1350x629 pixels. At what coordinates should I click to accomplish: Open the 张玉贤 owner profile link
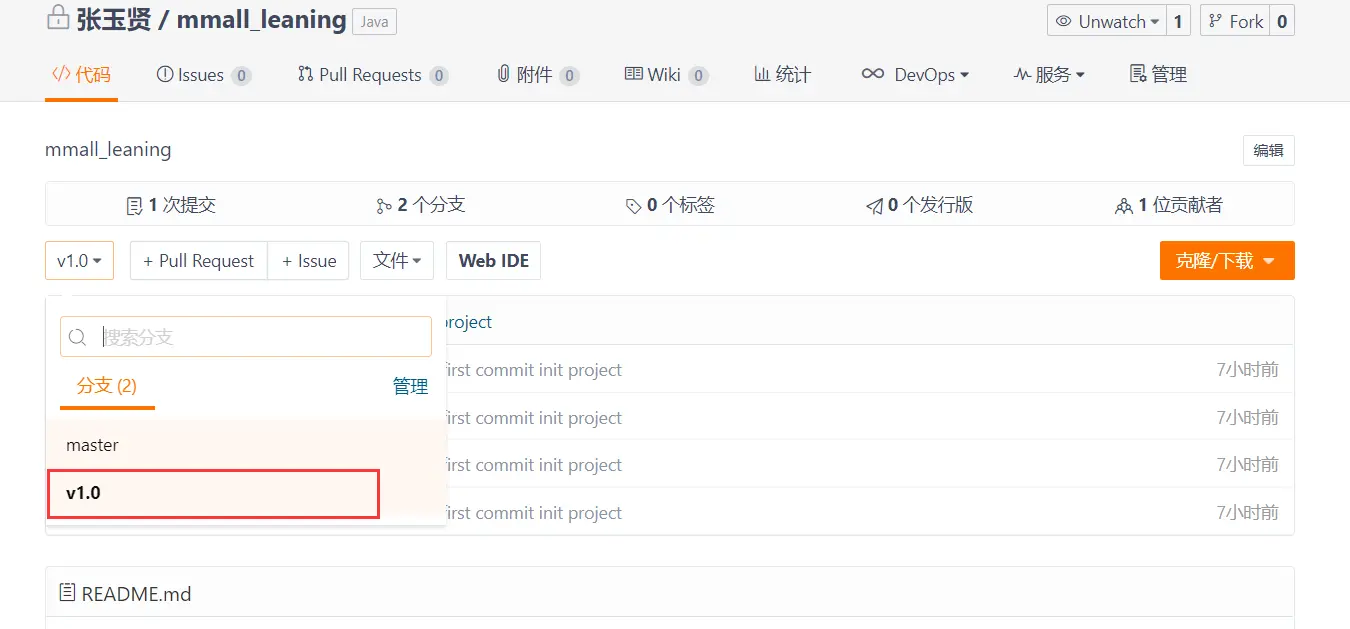114,19
